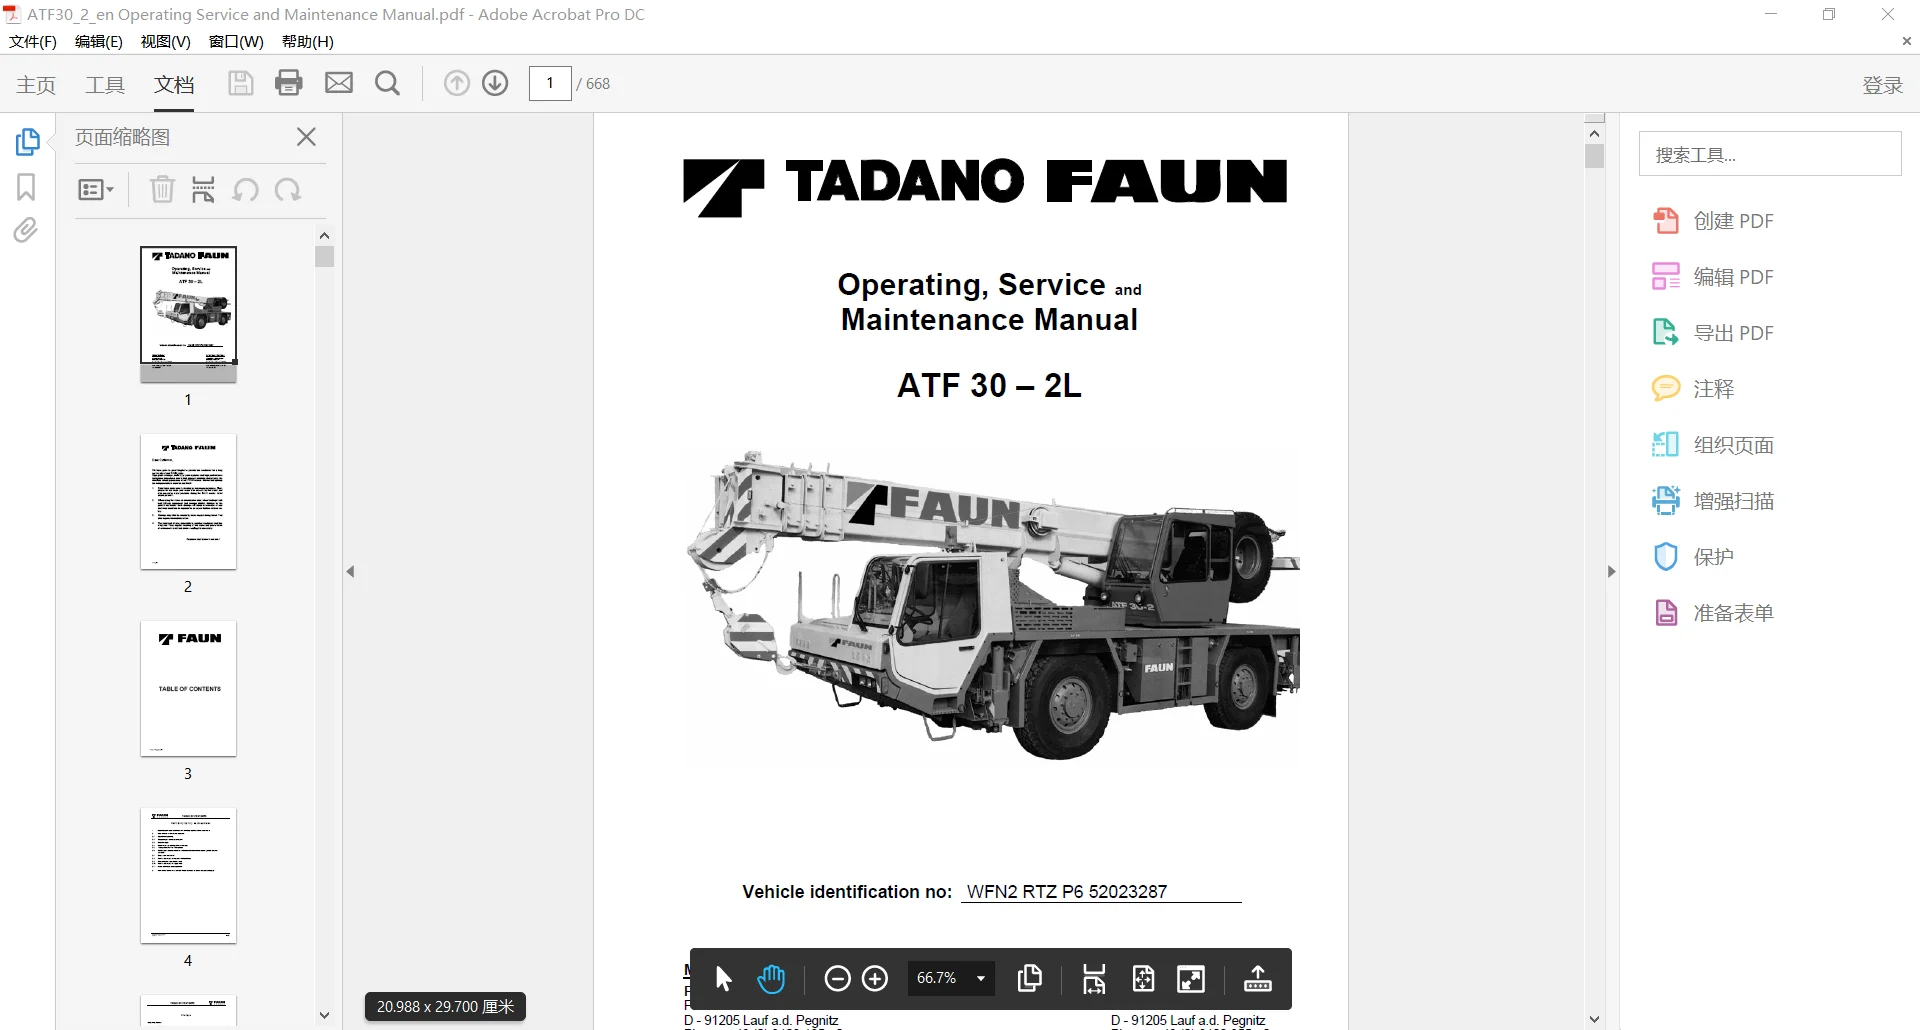Close the document with the small X below window controls

[1906, 42]
